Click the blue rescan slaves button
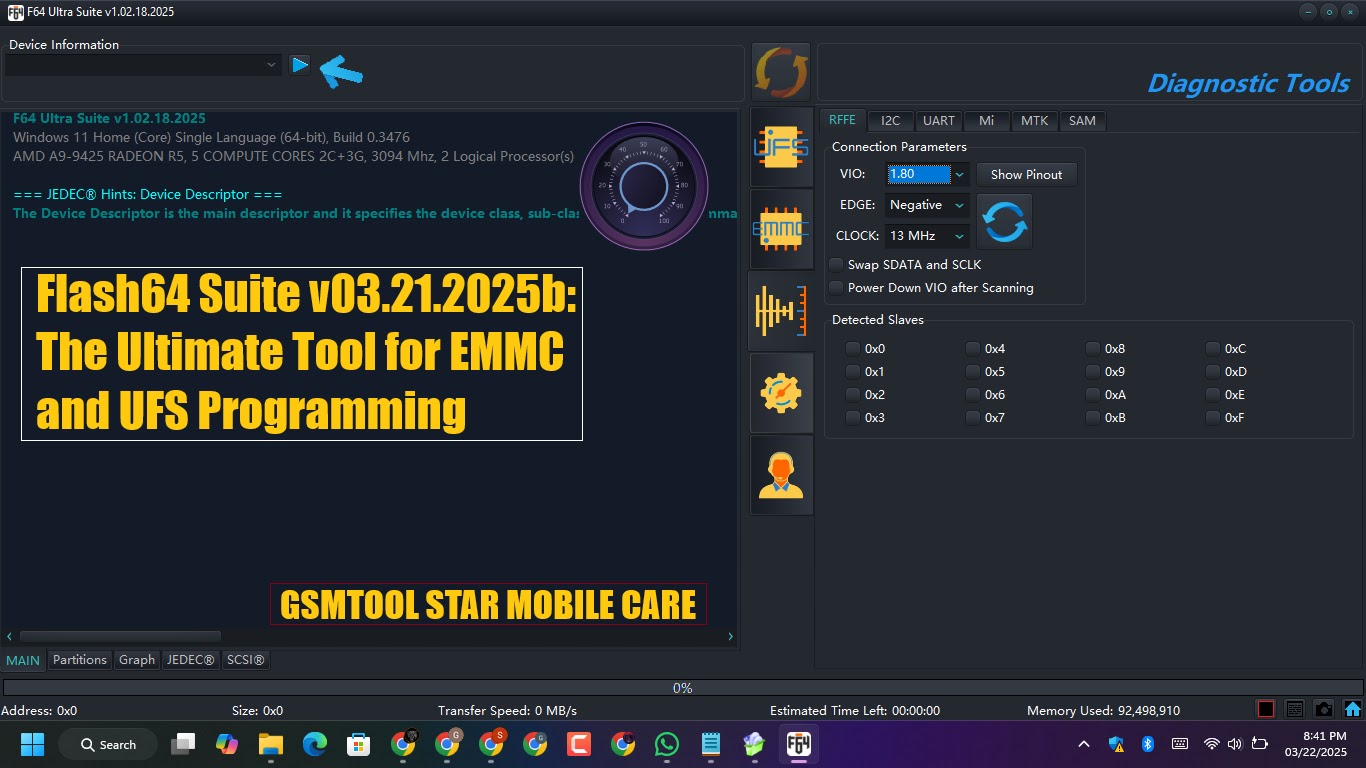 click(x=1004, y=222)
